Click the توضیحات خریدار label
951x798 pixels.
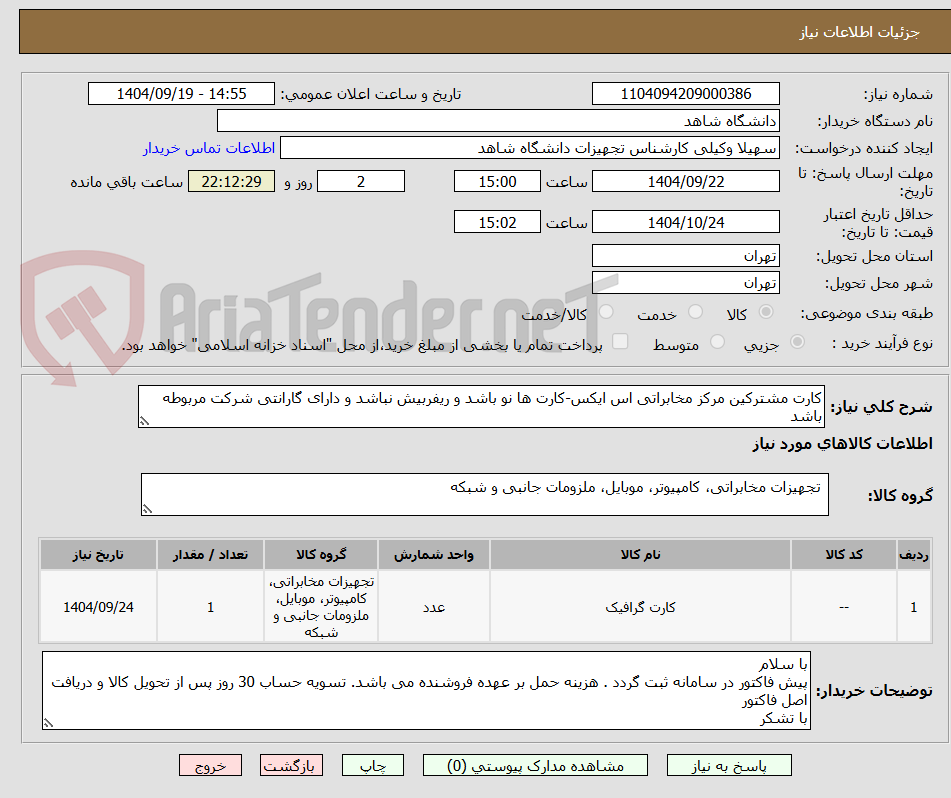[874, 691]
